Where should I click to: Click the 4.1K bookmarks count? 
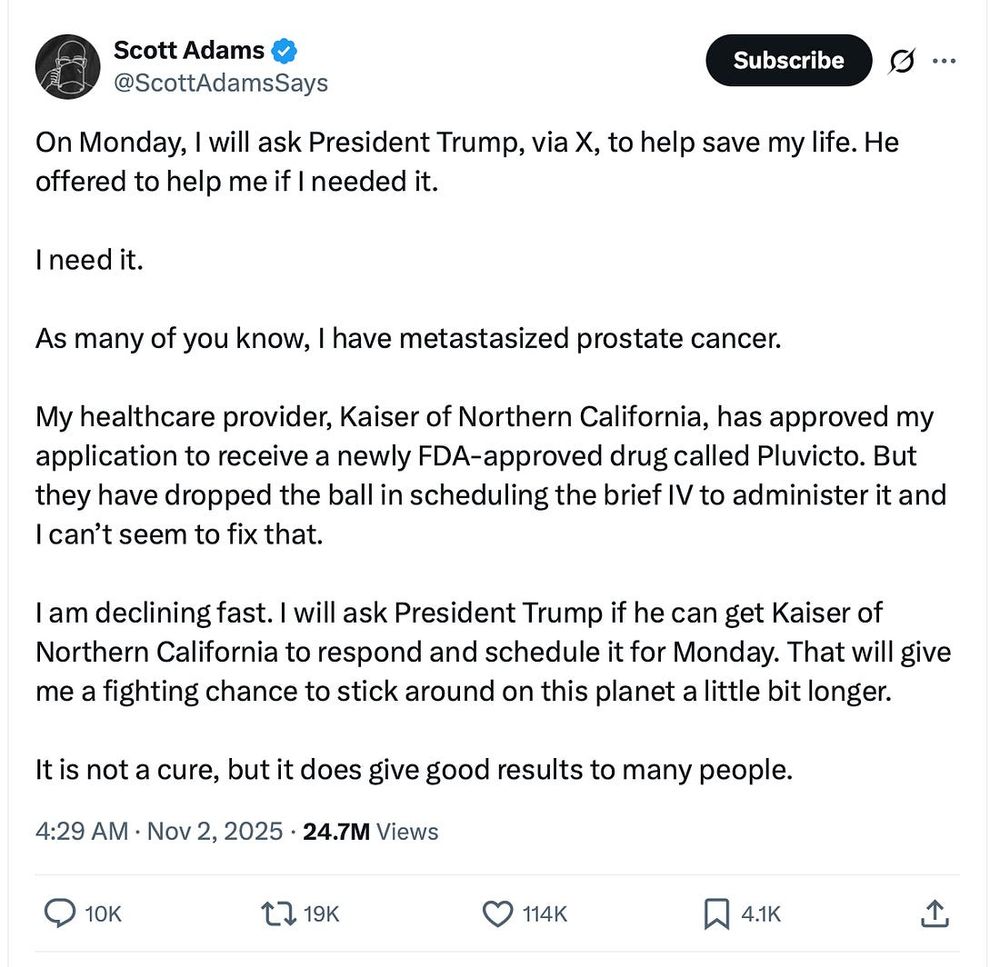[x=760, y=913]
